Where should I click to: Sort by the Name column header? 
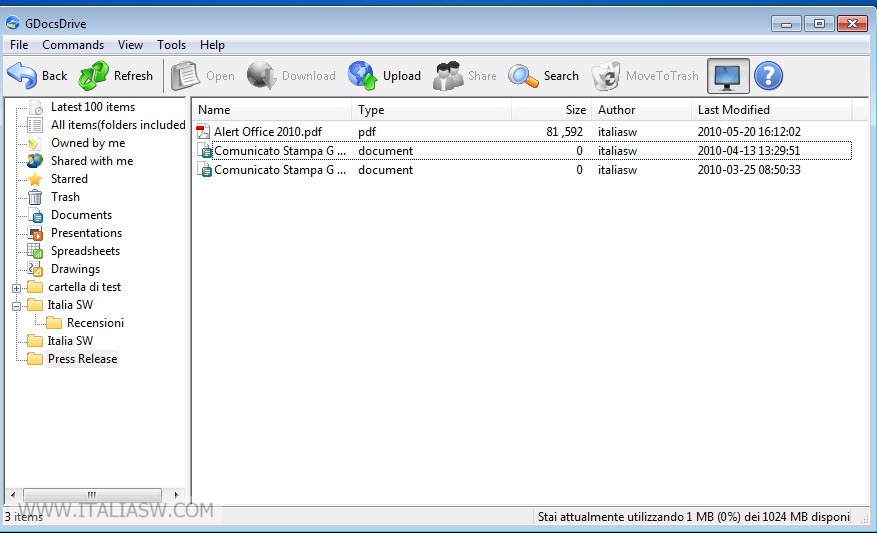[x=272, y=110]
